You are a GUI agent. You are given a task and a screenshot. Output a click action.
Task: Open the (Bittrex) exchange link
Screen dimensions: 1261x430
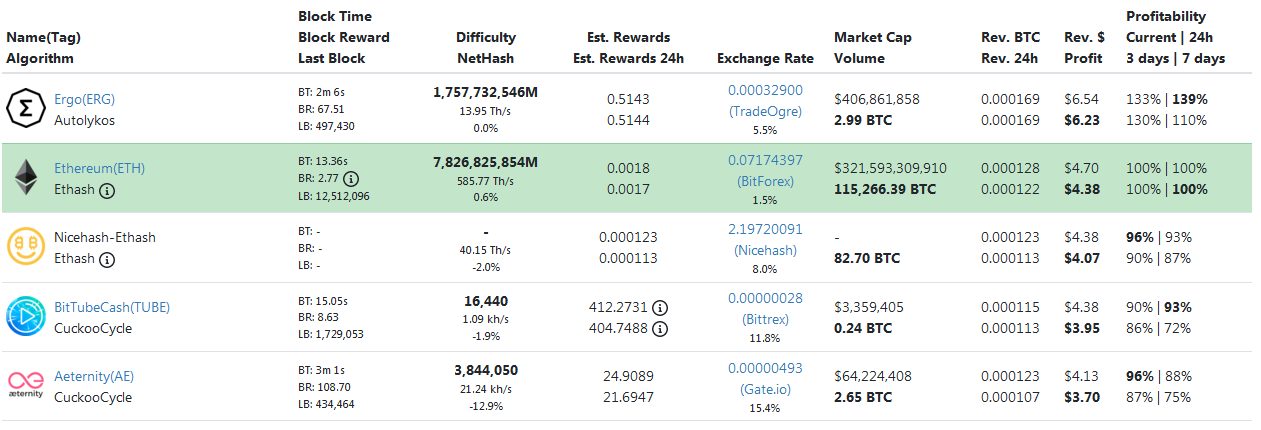(765, 319)
